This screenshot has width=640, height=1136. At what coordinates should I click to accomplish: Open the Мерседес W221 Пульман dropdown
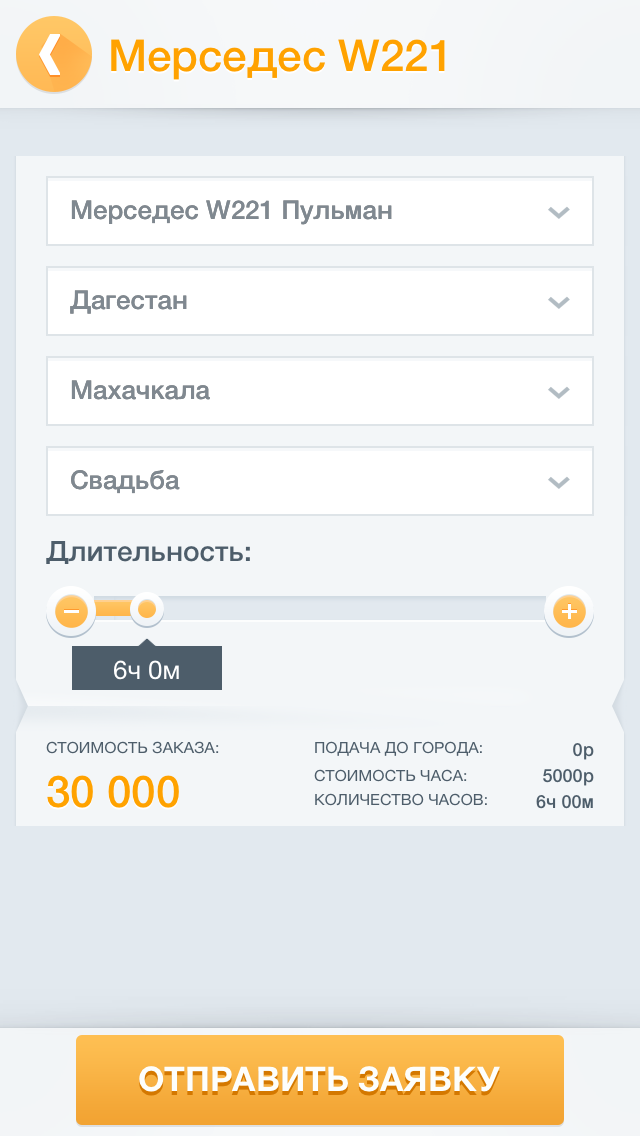pos(320,211)
